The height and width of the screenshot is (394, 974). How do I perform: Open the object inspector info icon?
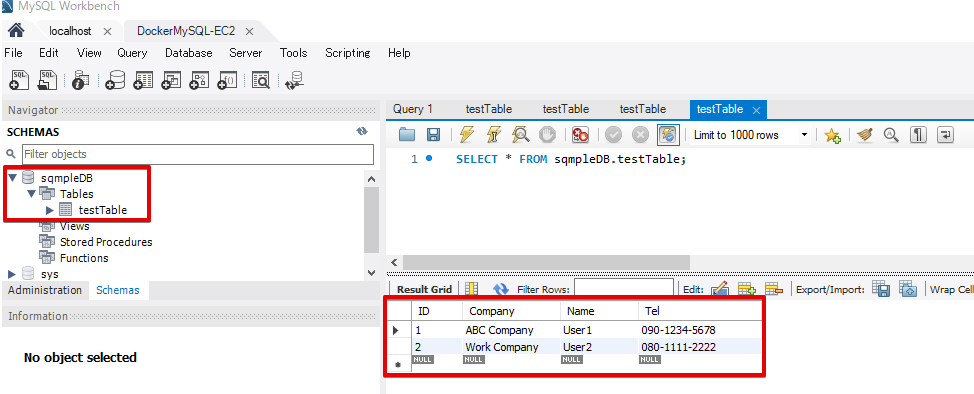click(x=81, y=80)
